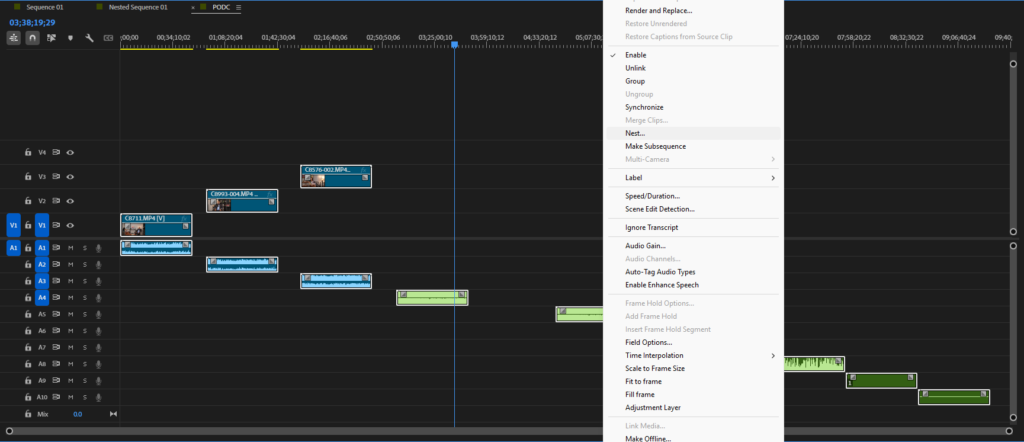This screenshot has height=442, width=1024.
Task: Select the C8576-002.MP4 clip on V3
Action: (336, 176)
